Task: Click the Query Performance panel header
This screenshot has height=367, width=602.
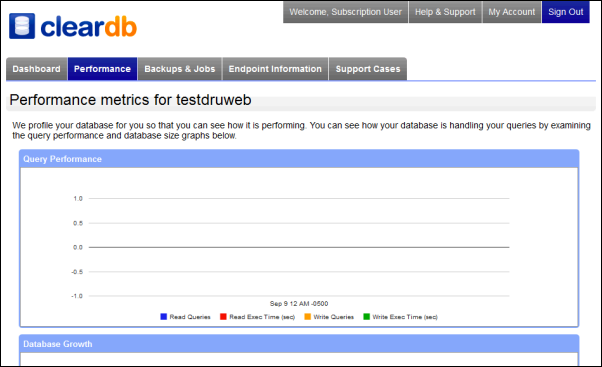Action: [299, 159]
